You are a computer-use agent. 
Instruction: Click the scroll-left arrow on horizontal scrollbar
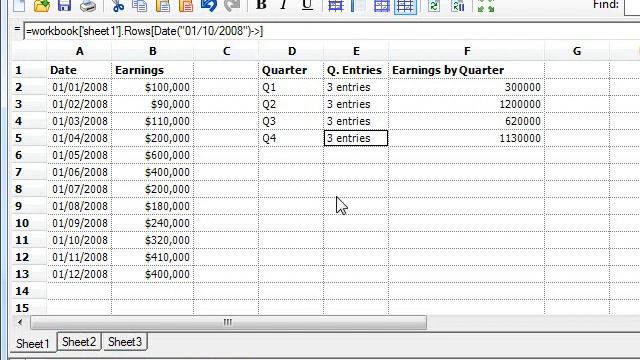[20, 322]
